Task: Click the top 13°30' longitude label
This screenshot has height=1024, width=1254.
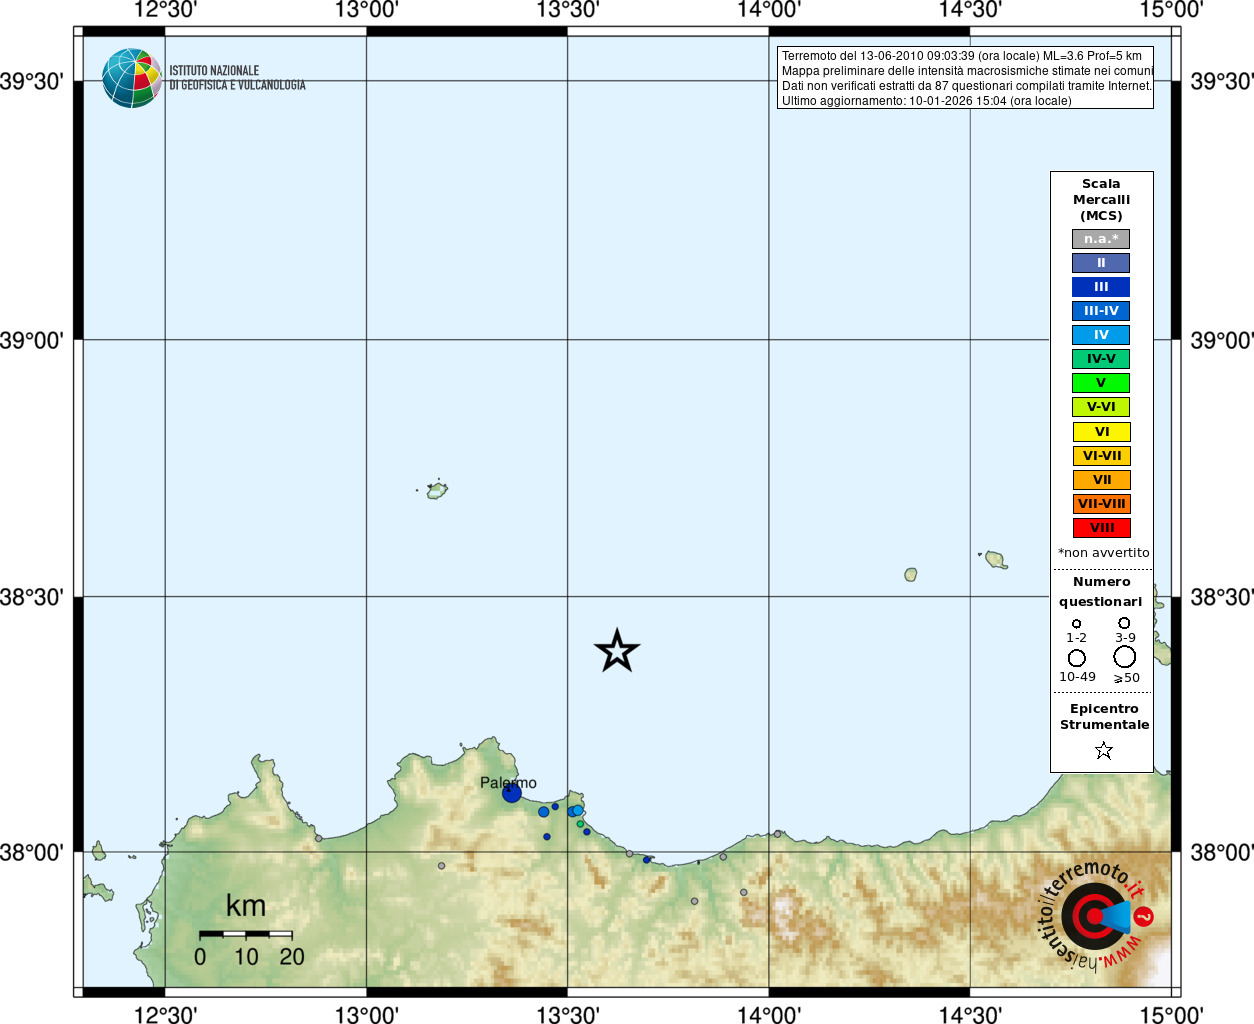Action: click(x=567, y=10)
